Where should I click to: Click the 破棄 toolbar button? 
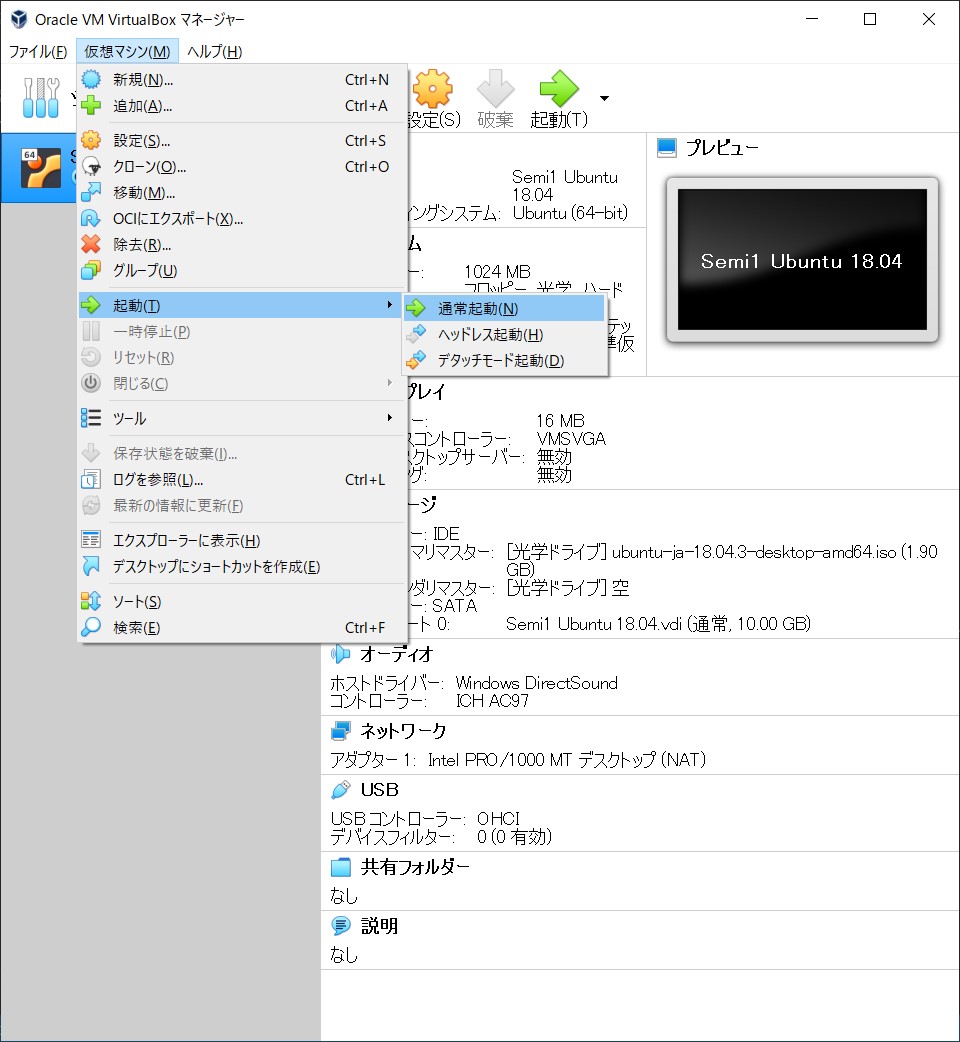[x=496, y=98]
